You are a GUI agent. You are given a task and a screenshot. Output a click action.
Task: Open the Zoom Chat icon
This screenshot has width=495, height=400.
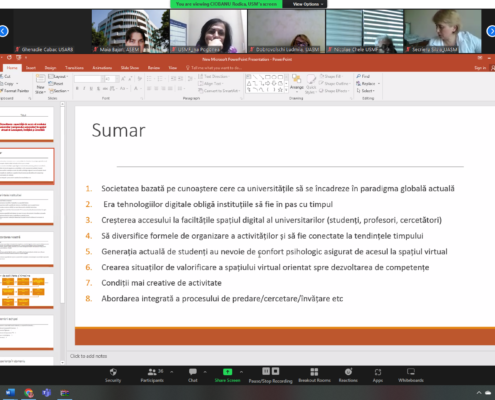(x=193, y=372)
